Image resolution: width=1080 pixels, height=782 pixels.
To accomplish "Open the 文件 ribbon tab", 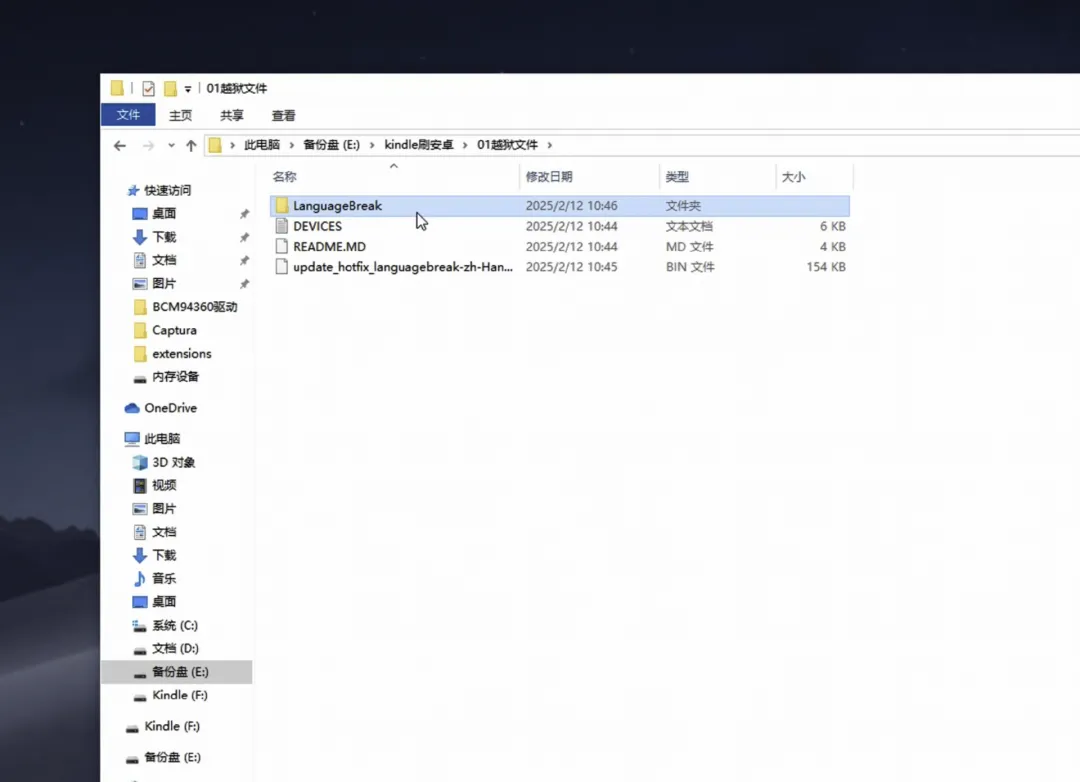I will click(128, 115).
